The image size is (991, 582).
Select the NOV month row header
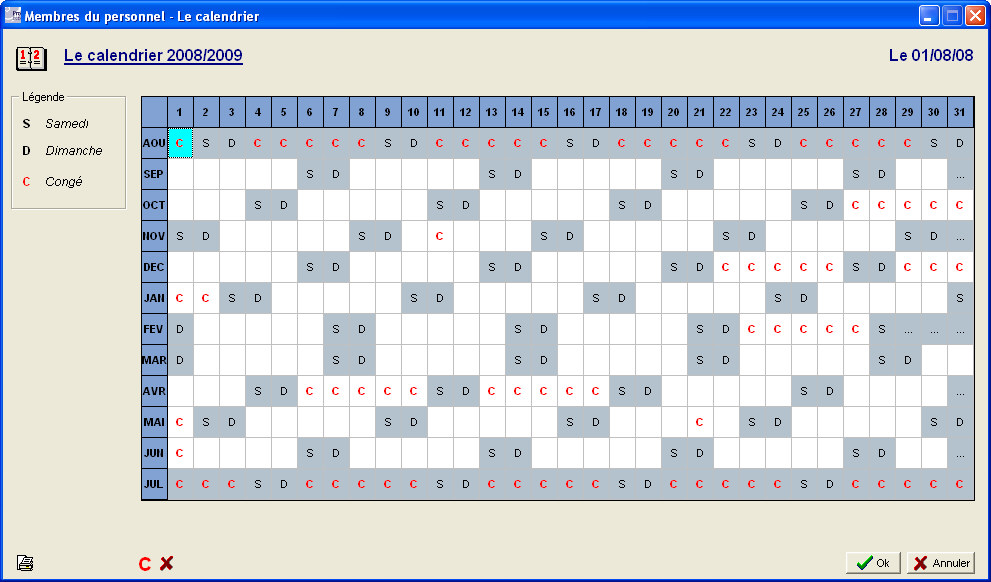[154, 236]
